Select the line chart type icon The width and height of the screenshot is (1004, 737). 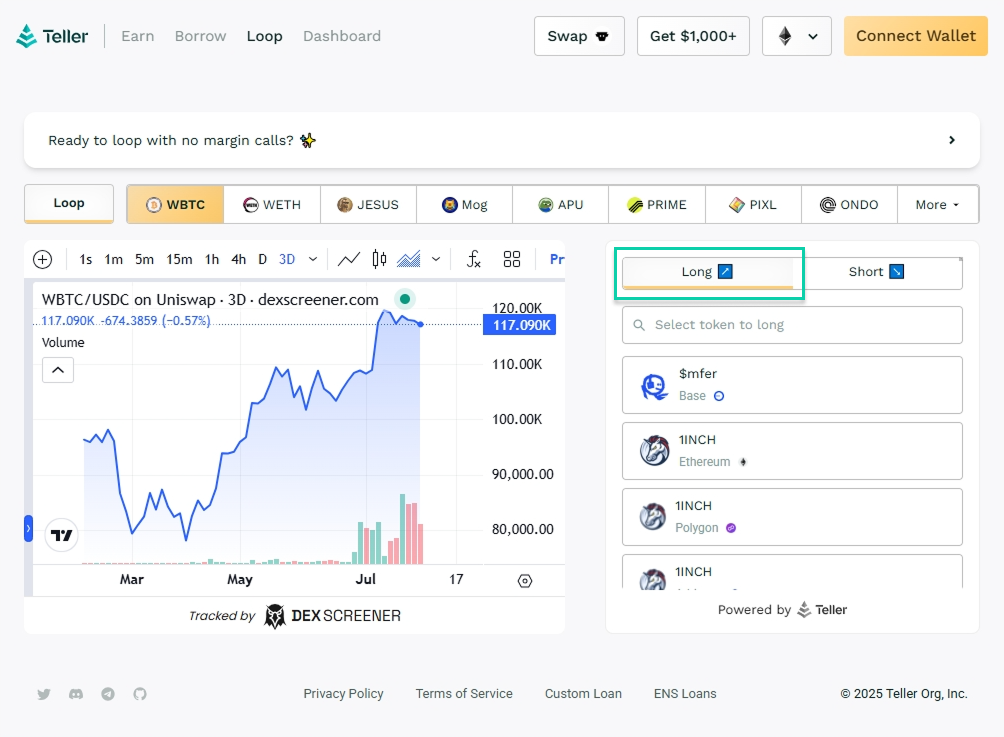(349, 259)
